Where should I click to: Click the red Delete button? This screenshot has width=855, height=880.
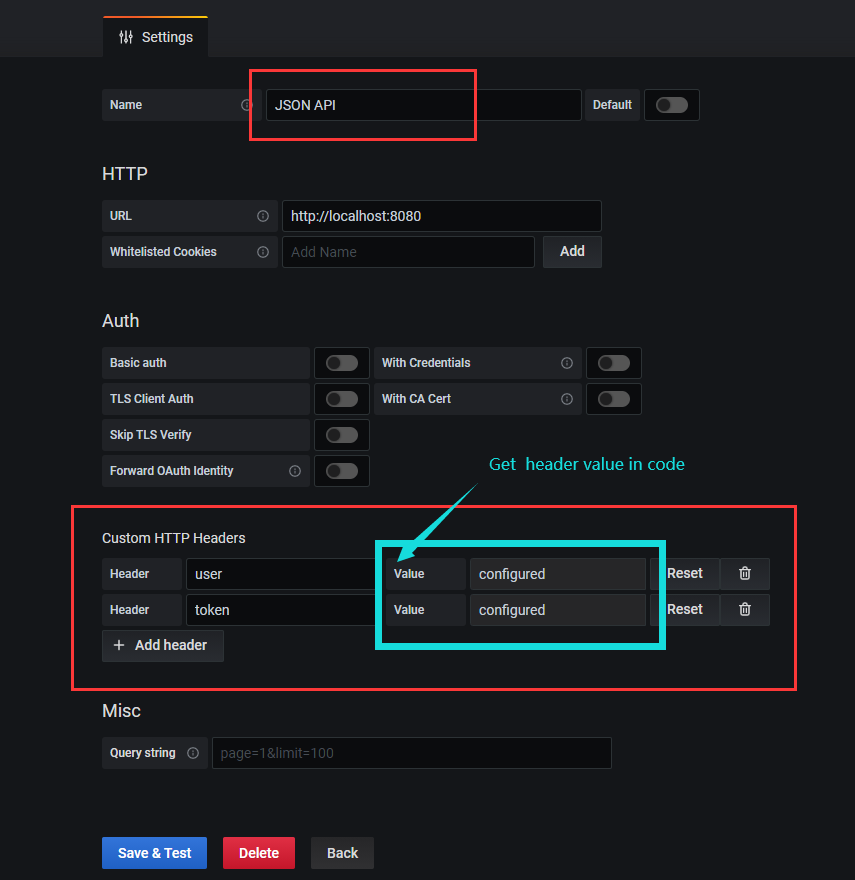click(259, 853)
